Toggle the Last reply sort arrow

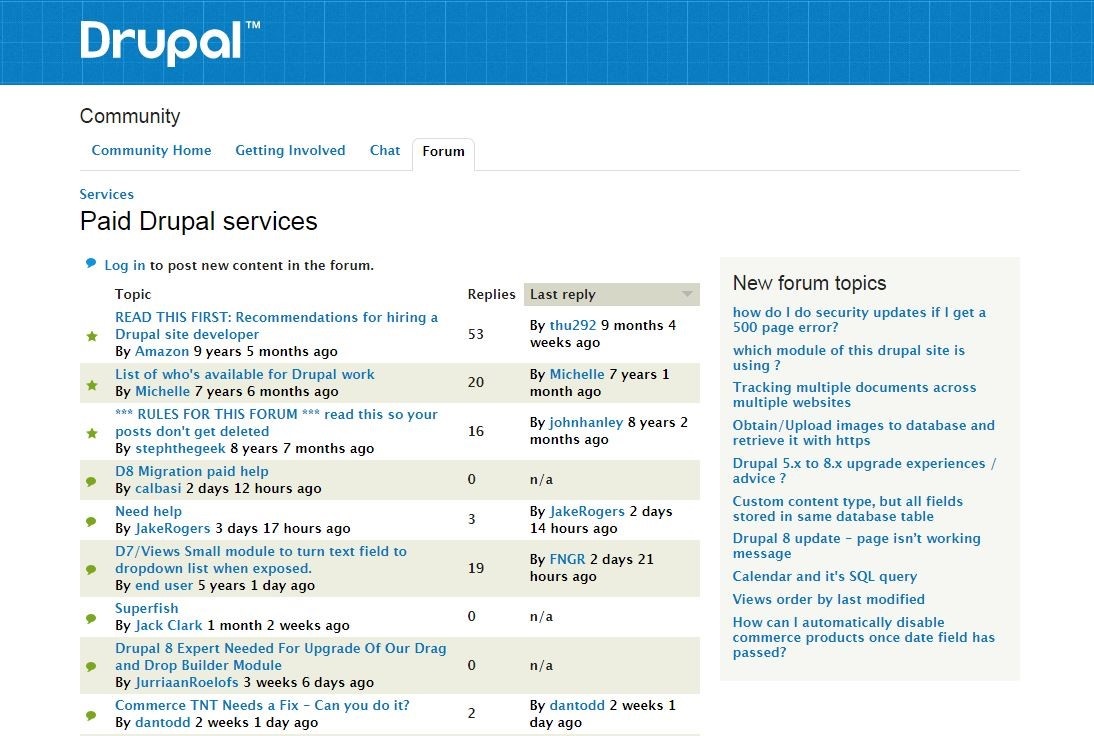tap(687, 294)
